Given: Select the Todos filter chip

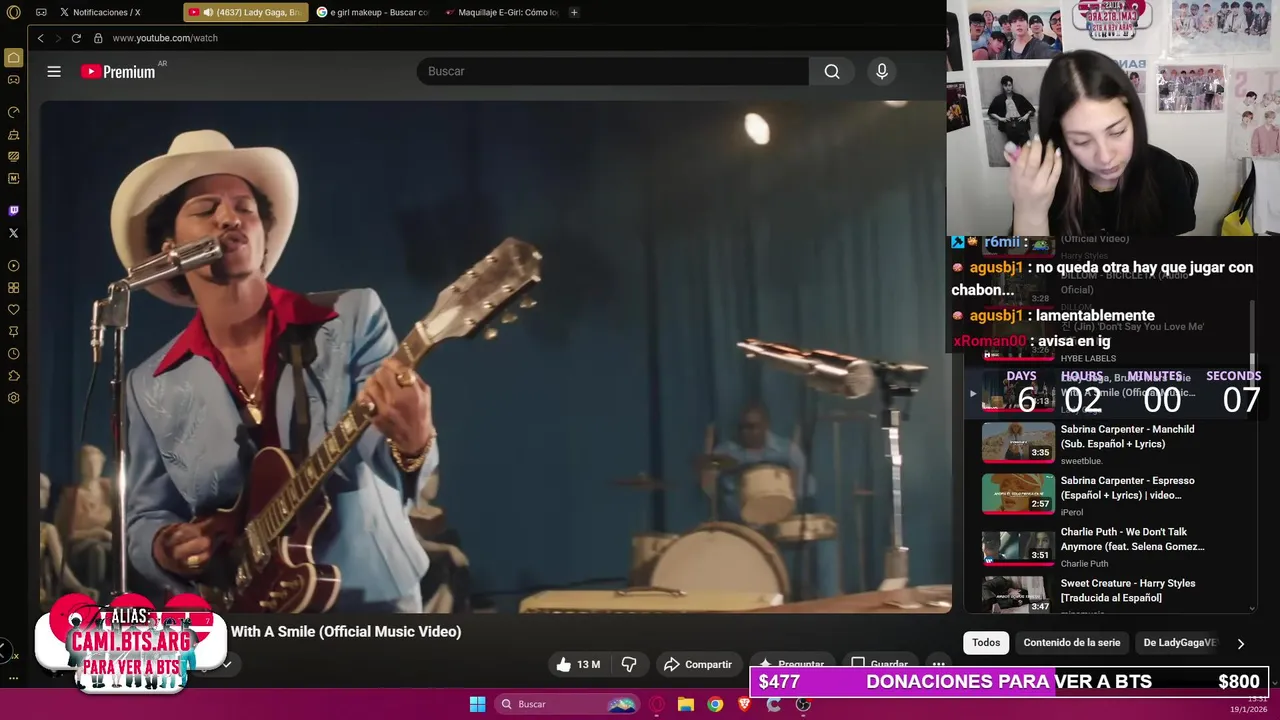Looking at the screenshot, I should (x=986, y=643).
